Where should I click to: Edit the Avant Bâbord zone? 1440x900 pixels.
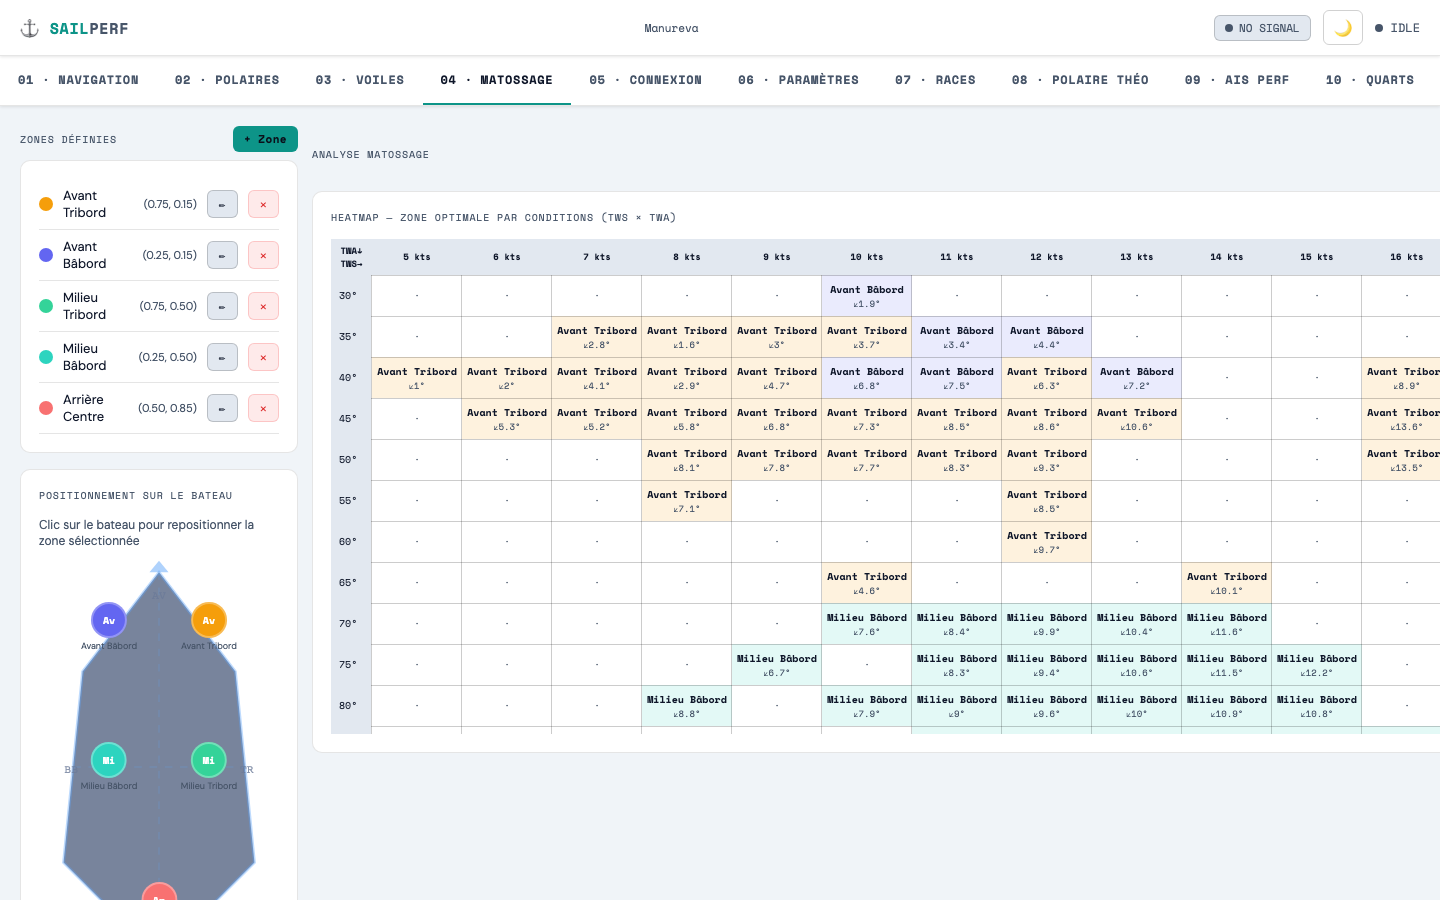click(222, 255)
